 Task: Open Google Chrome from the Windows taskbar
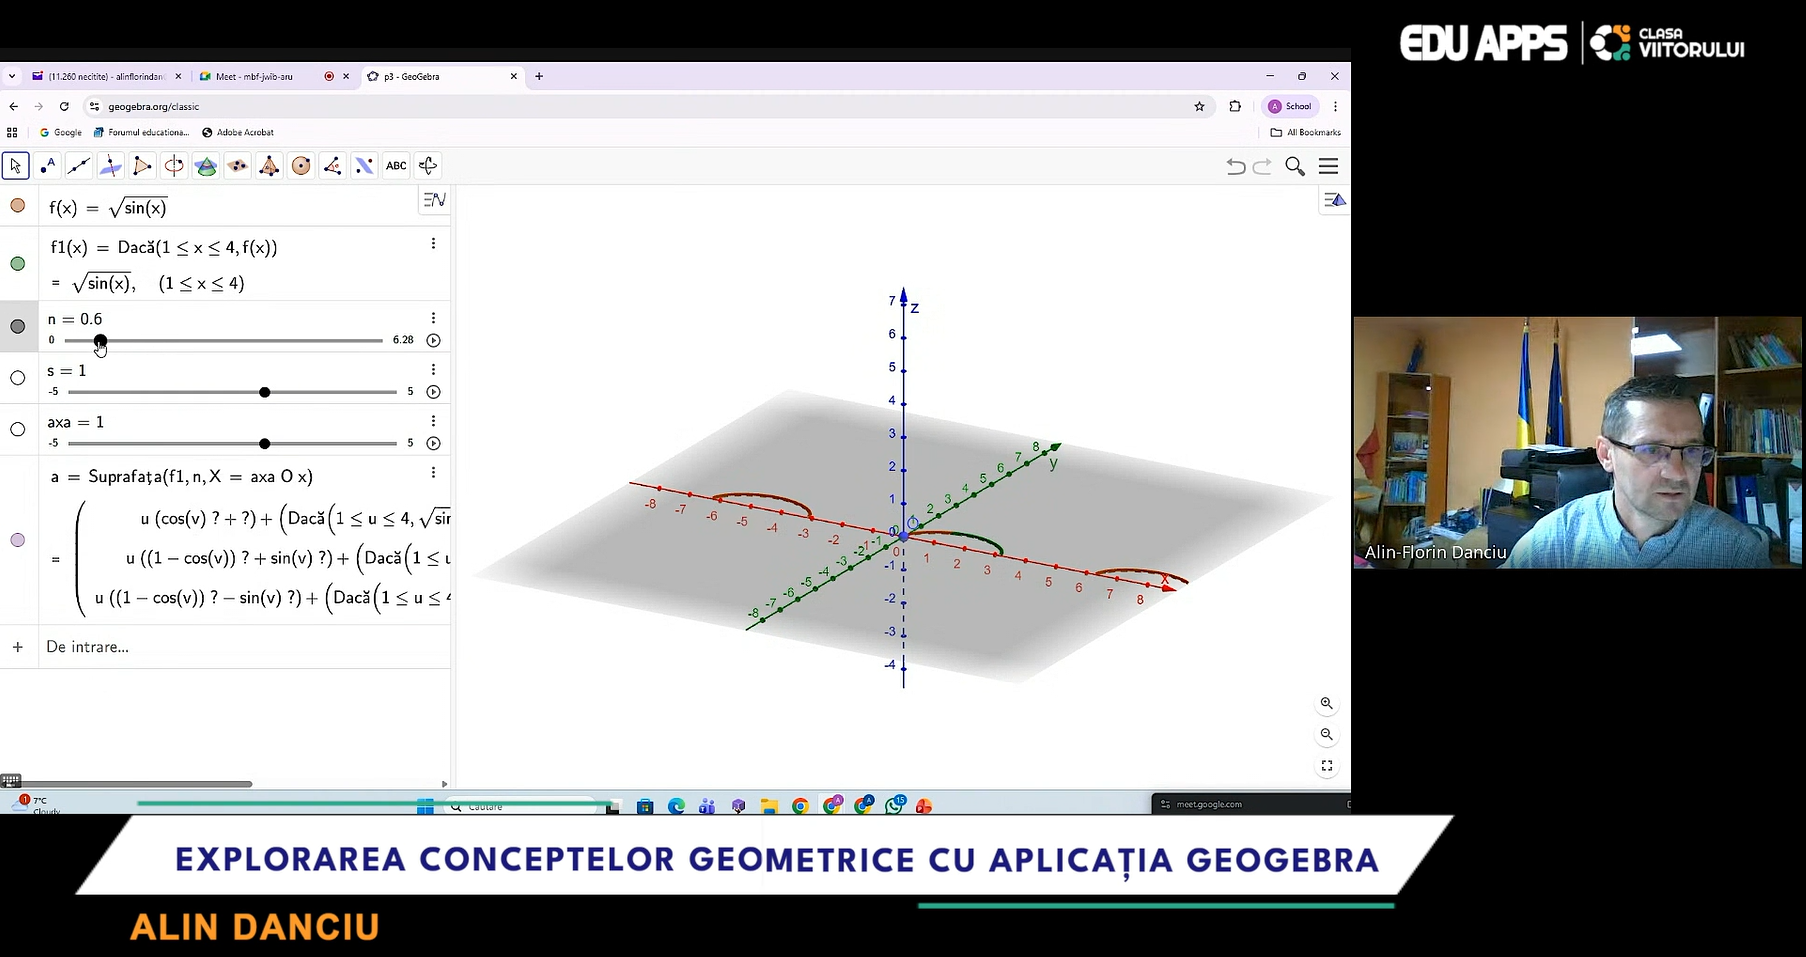pos(800,806)
